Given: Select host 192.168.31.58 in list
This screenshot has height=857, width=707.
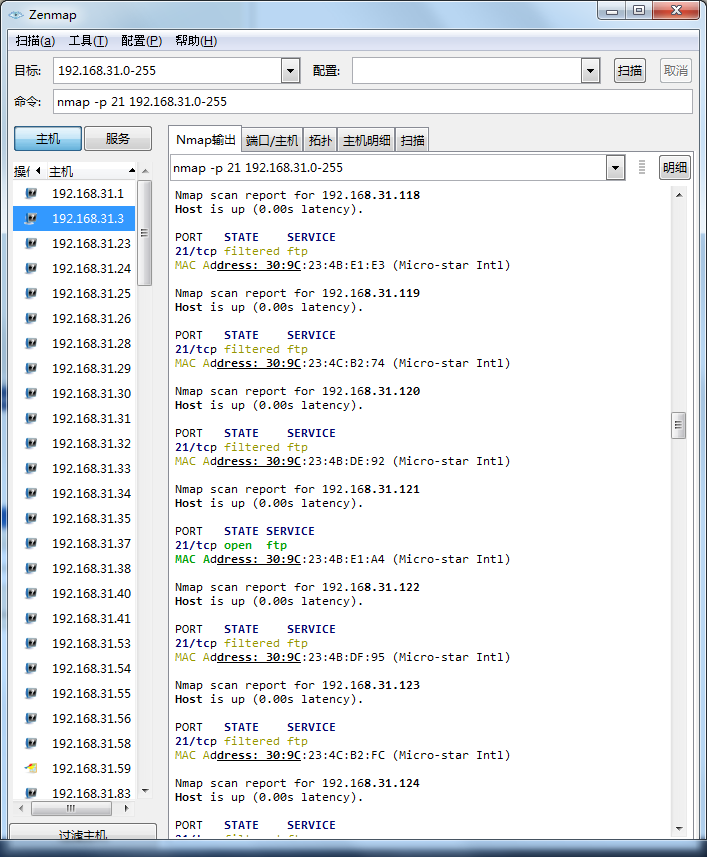Looking at the screenshot, I should [x=74, y=743].
